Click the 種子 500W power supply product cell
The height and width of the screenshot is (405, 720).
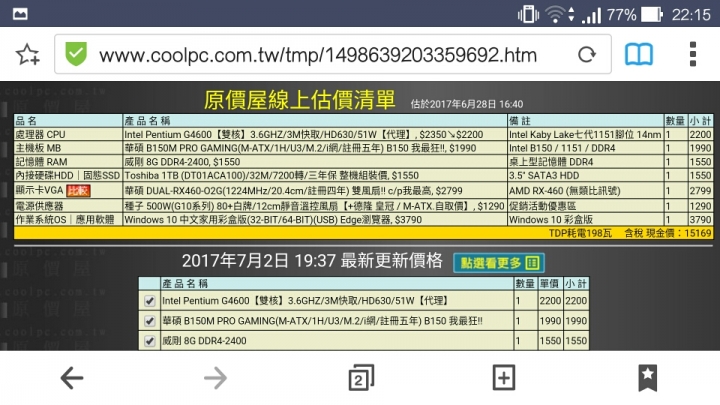click(315, 206)
